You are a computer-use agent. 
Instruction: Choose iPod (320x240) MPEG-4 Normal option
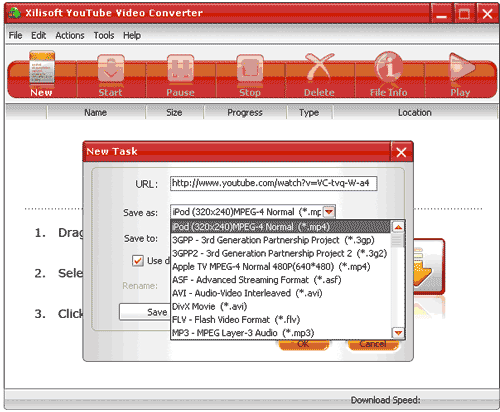pyautogui.click(x=280, y=227)
